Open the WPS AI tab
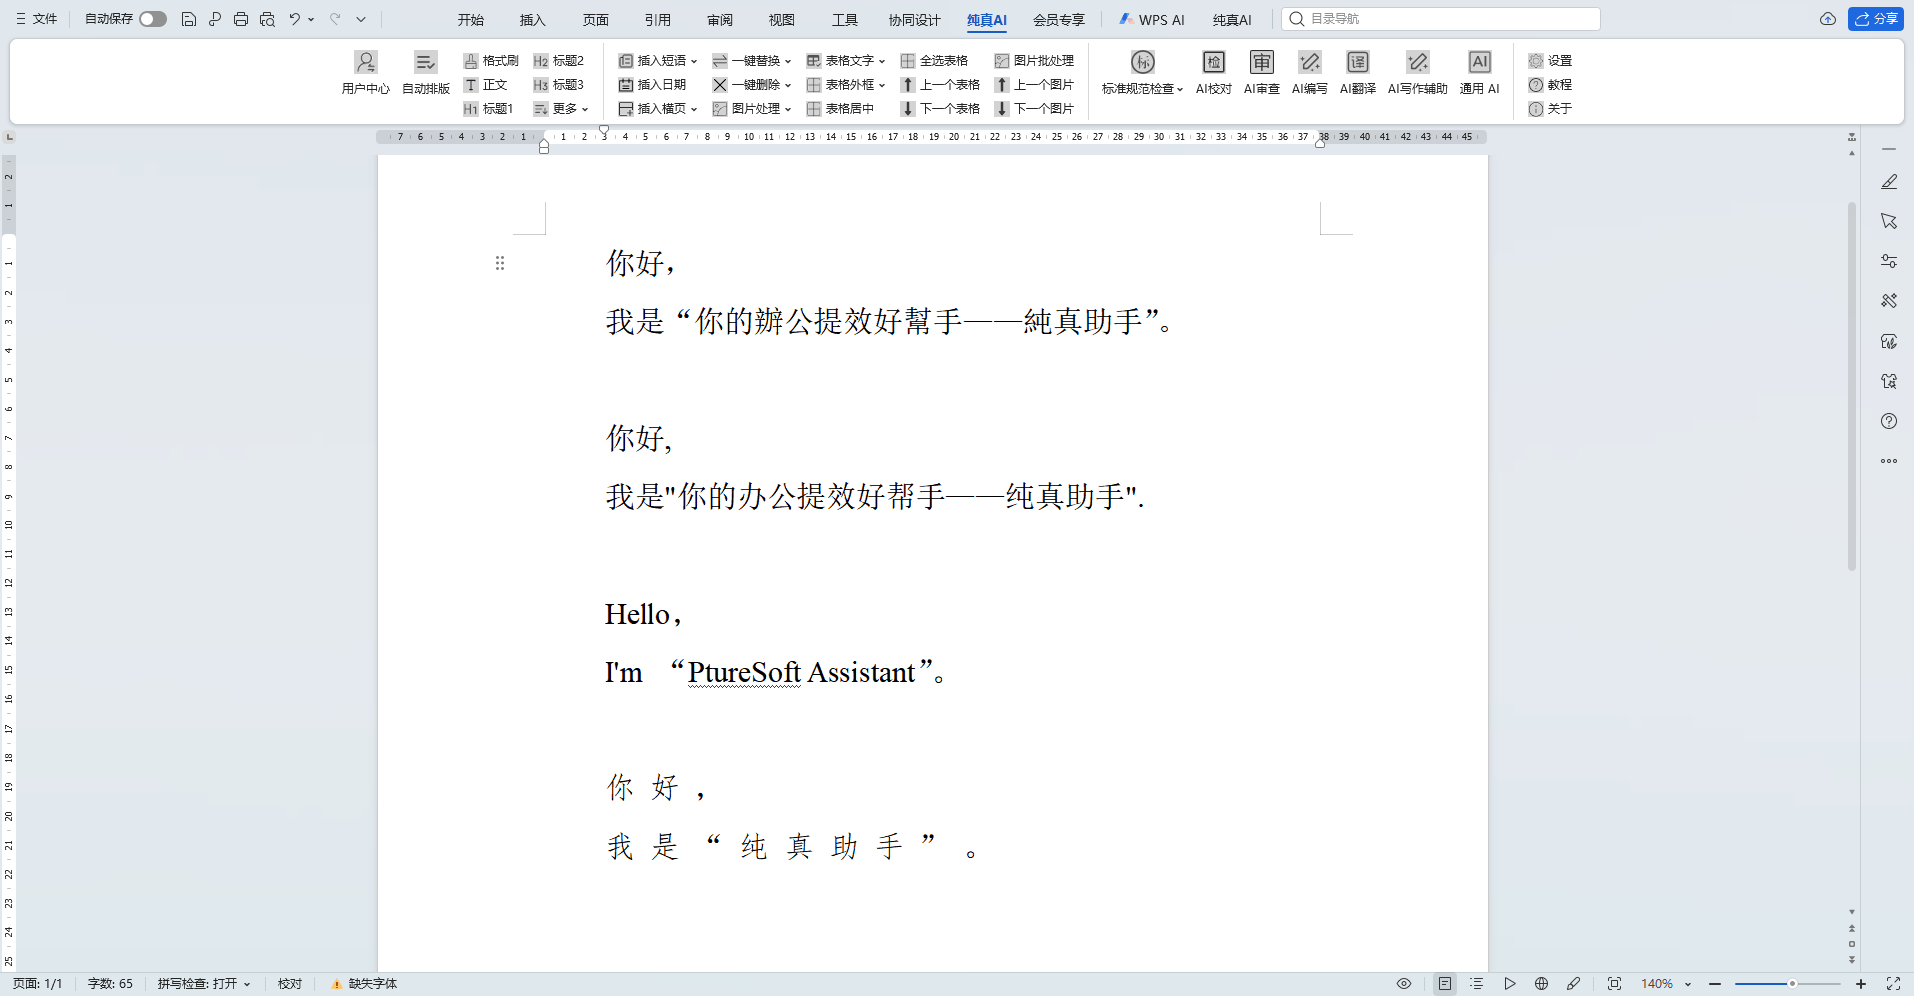 point(1152,20)
